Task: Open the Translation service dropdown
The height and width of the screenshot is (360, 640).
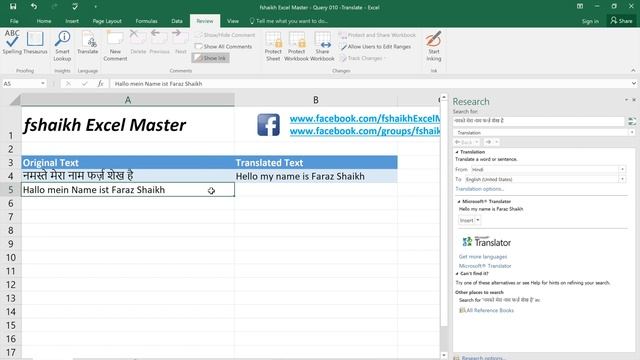Action: (x=632, y=133)
